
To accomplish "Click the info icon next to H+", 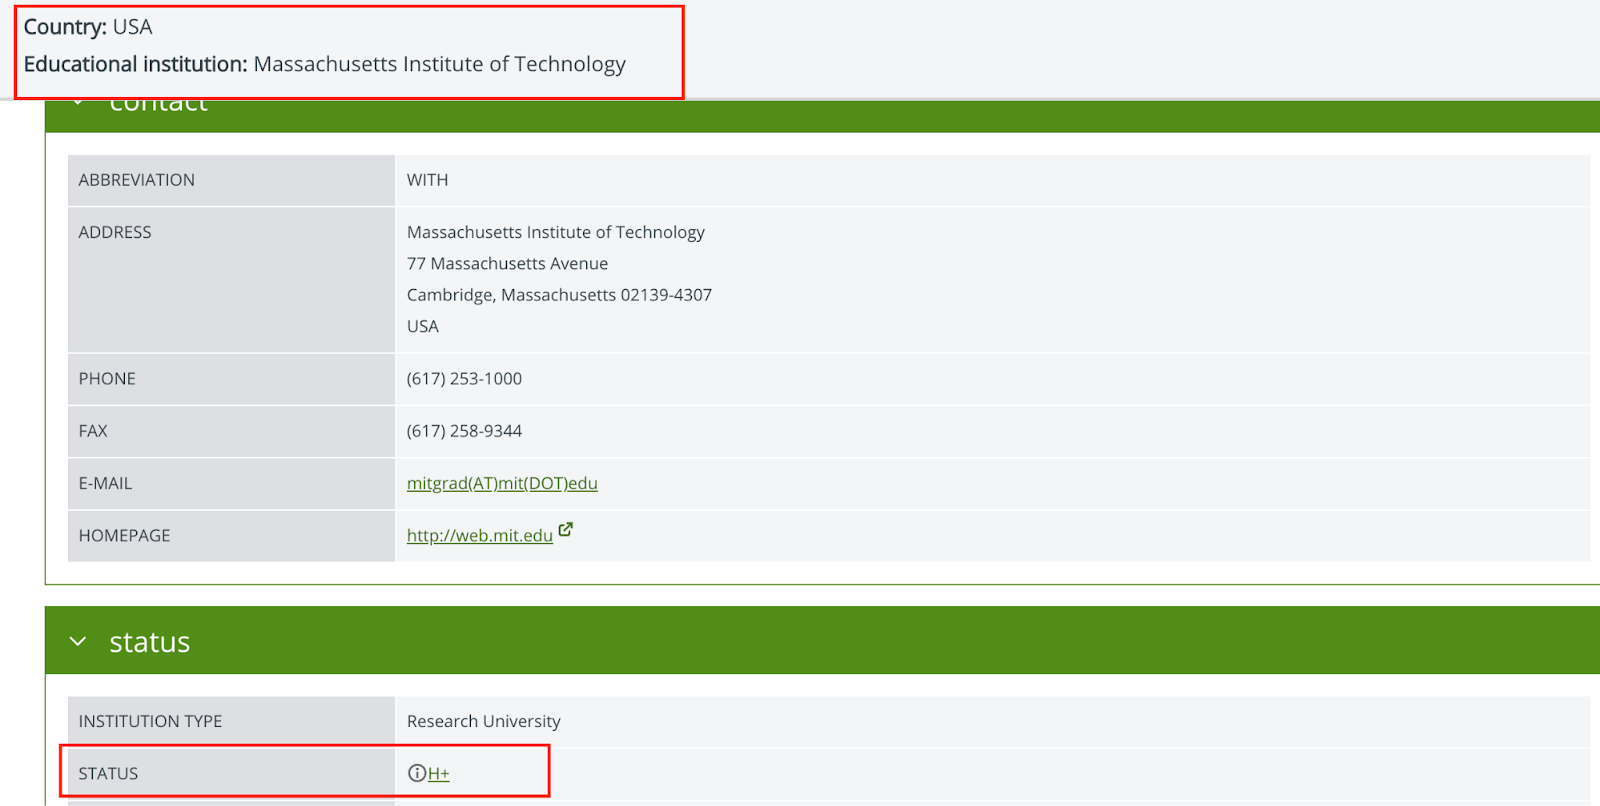I will point(417,773).
